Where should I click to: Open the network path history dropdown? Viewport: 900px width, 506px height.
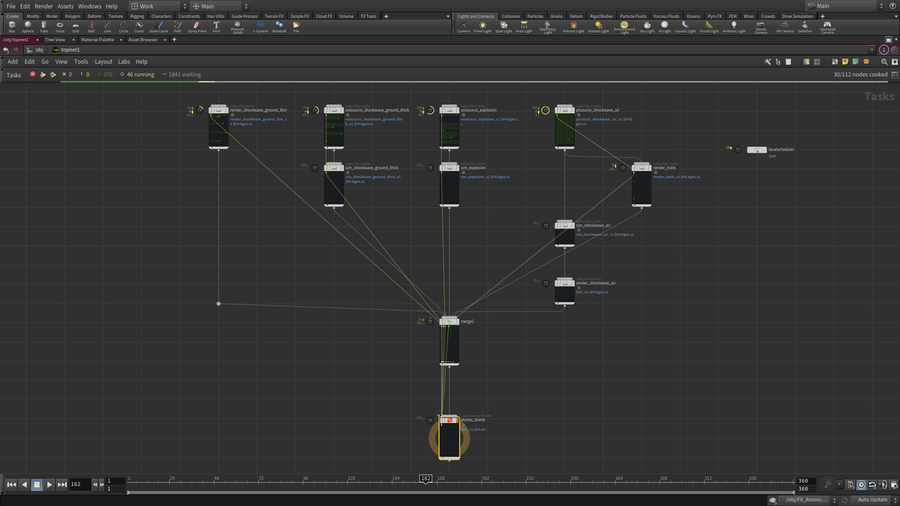click(872, 50)
